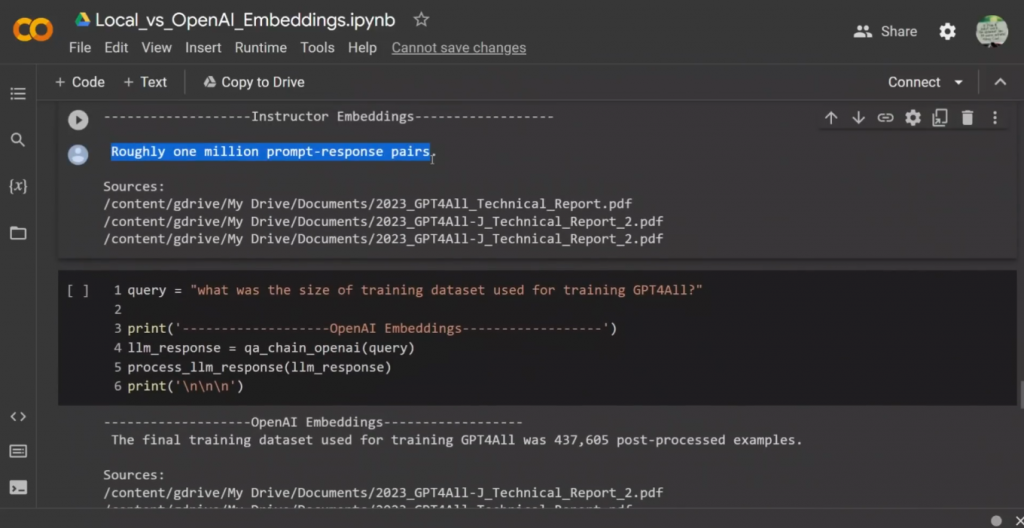Expand the Connect dropdown arrow
The image size is (1024, 528).
[959, 82]
